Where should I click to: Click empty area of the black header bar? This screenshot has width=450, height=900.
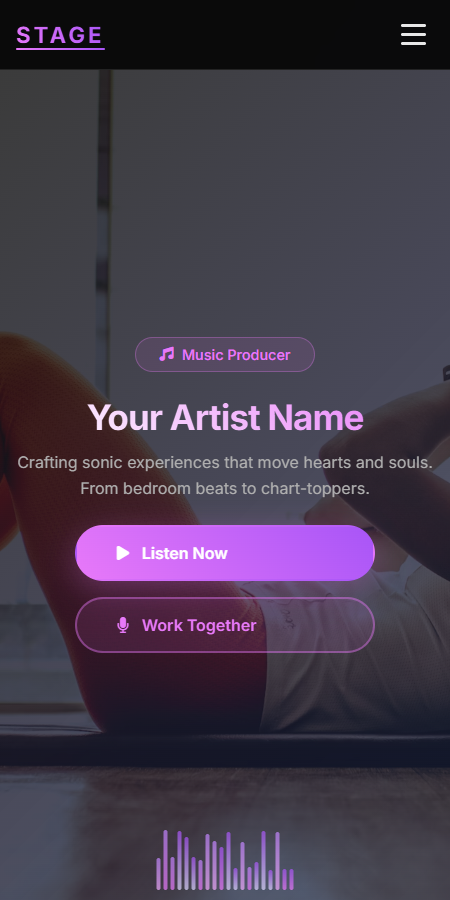pos(253,34)
